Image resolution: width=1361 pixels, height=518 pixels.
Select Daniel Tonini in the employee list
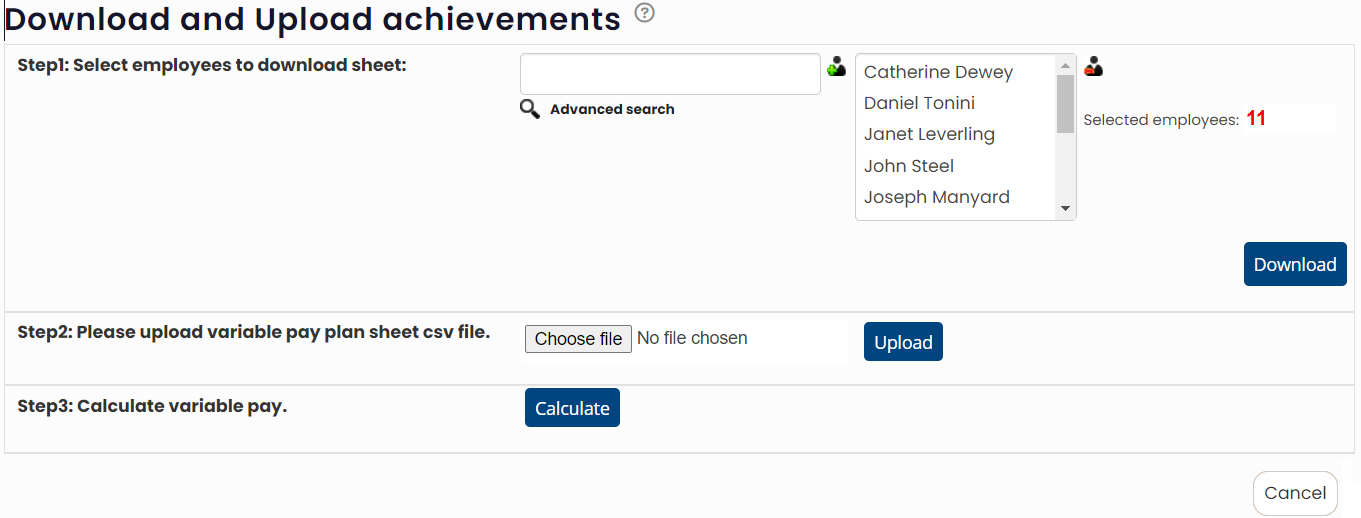pyautogui.click(x=919, y=103)
